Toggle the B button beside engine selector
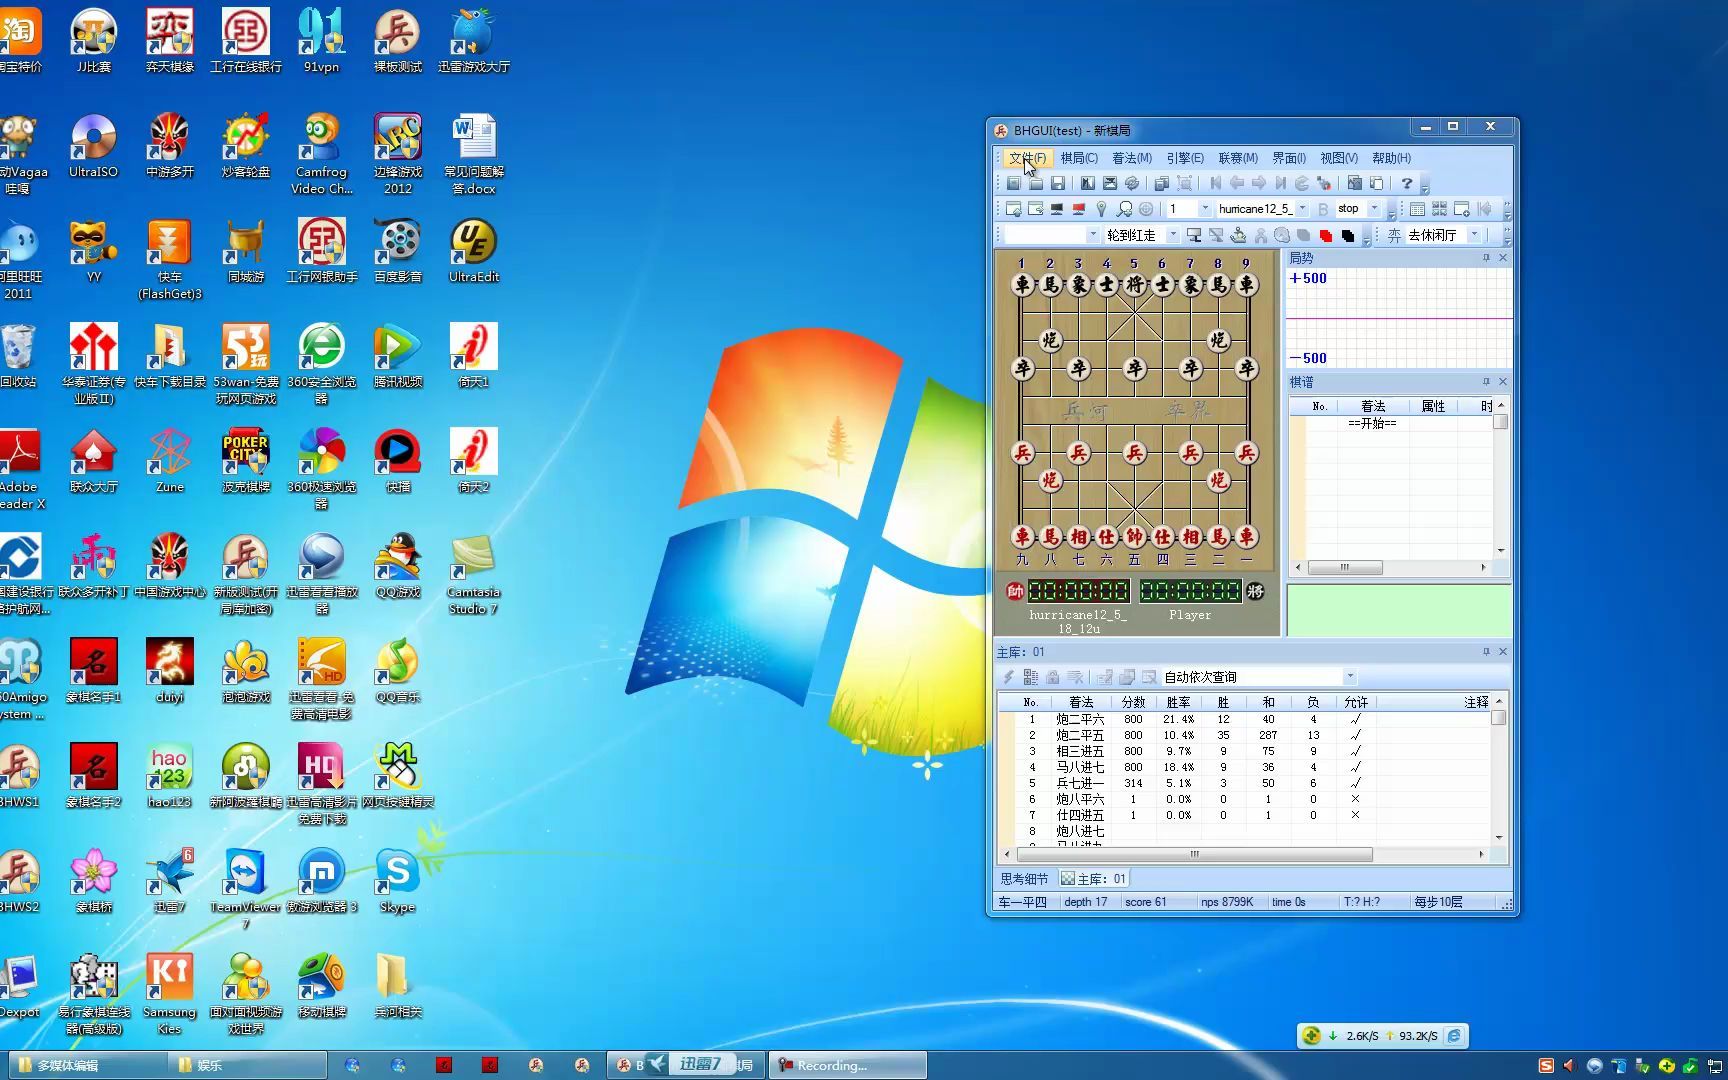Viewport: 1728px width, 1080px height. 1323,209
